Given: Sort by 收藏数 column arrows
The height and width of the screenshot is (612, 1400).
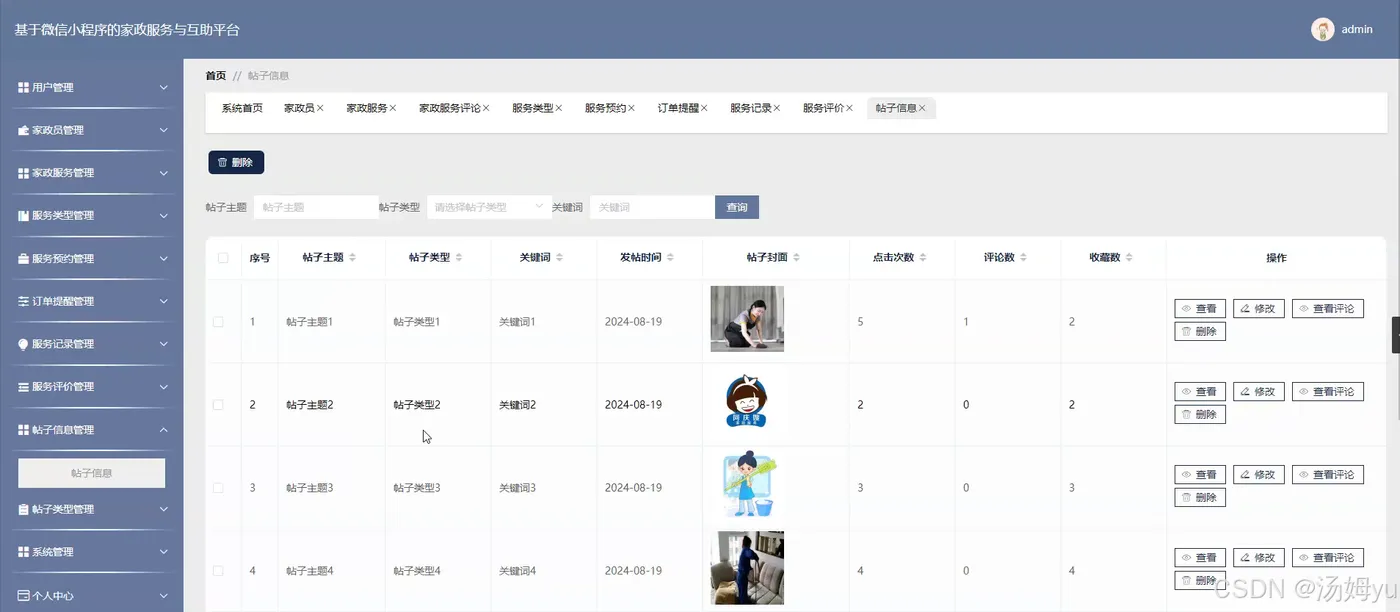Looking at the screenshot, I should 1129,258.
